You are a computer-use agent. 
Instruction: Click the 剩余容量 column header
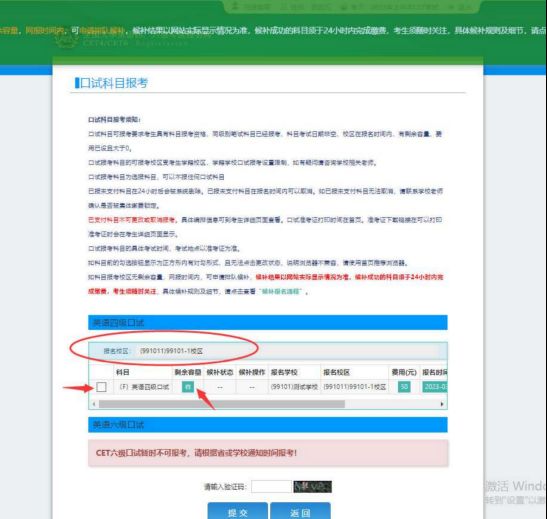click(188, 372)
